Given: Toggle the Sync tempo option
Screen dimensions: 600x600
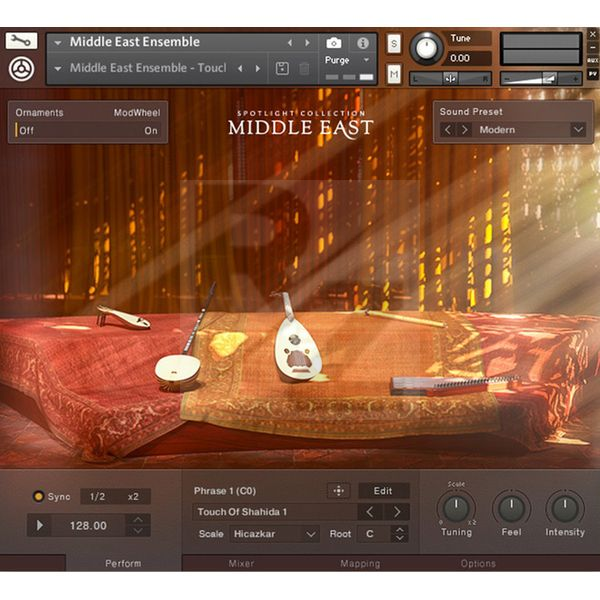Looking at the screenshot, I should [x=38, y=496].
